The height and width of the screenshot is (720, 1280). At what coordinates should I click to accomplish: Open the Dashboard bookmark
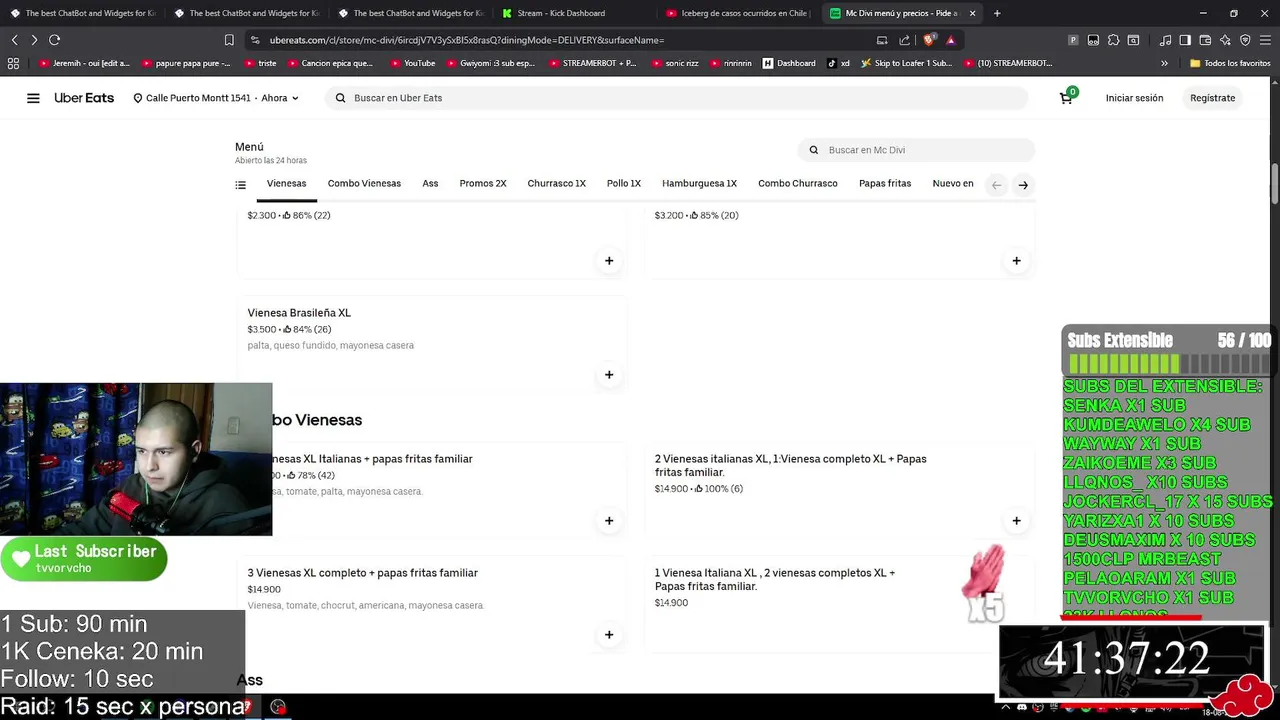pos(789,63)
